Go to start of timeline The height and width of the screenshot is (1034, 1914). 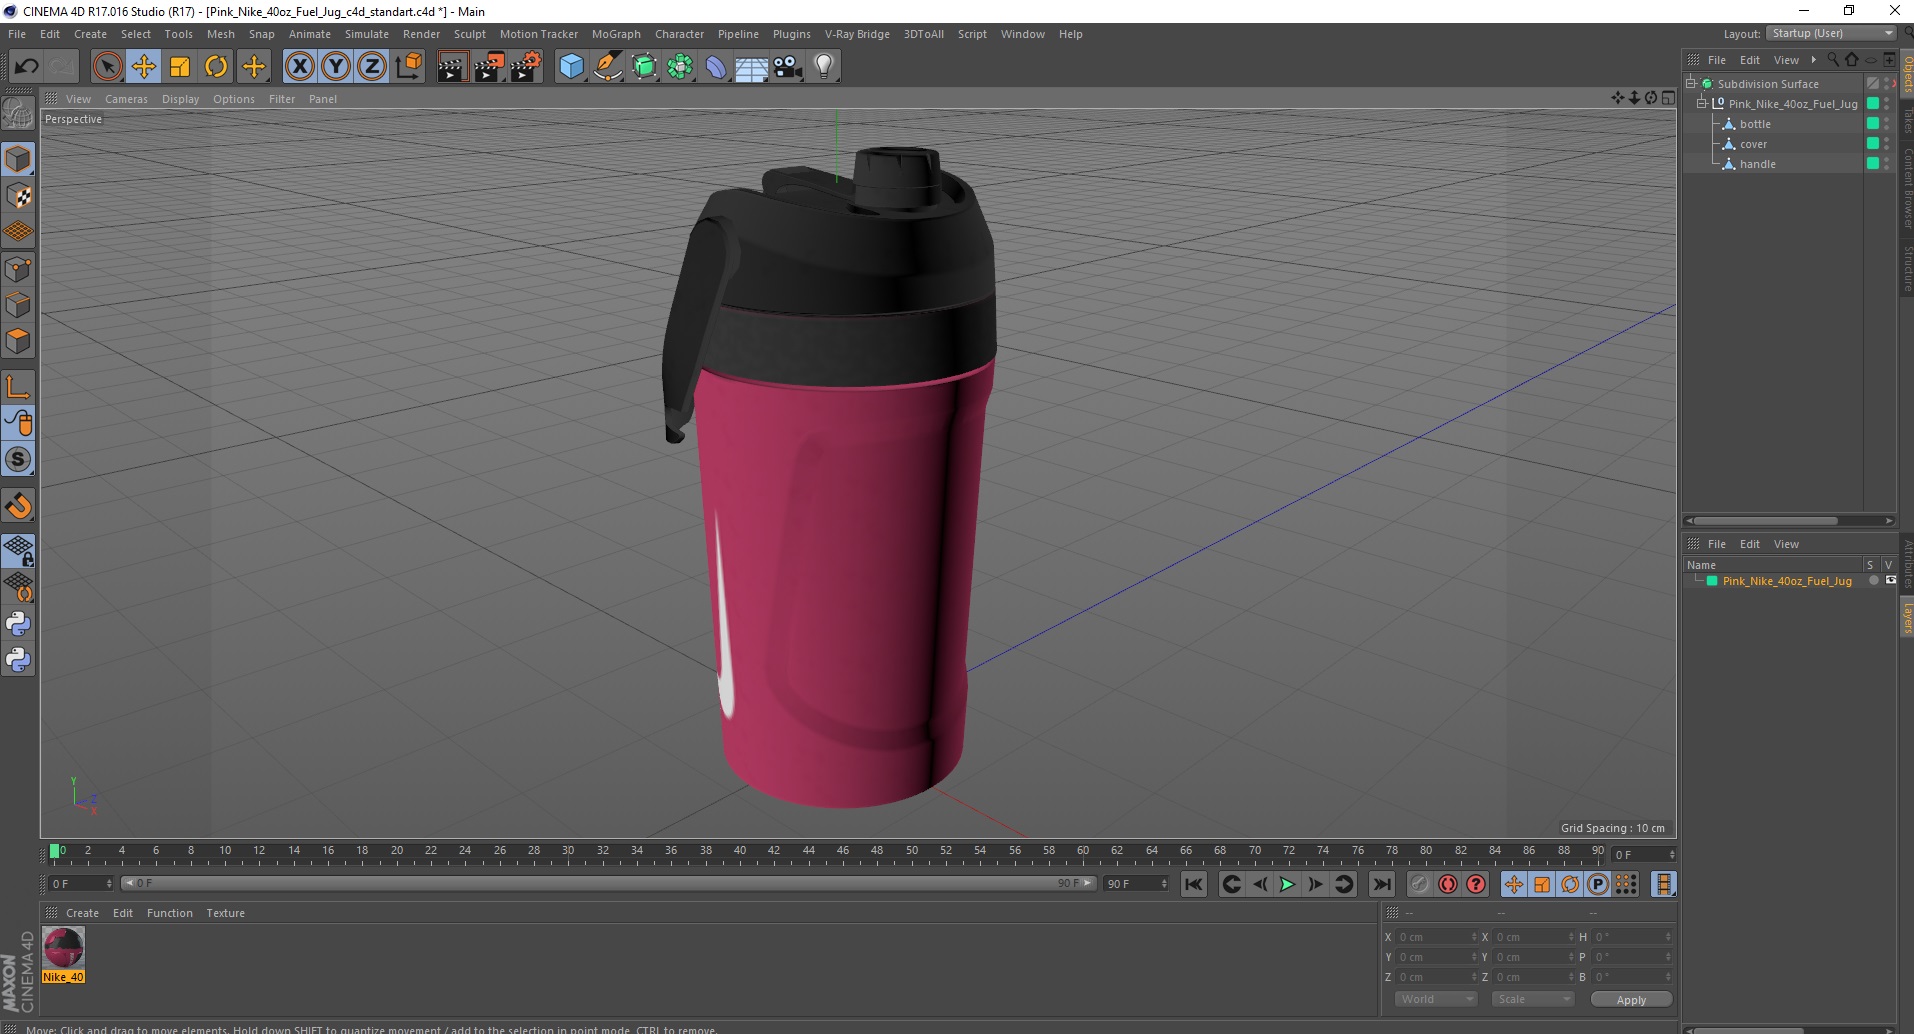coord(1194,884)
